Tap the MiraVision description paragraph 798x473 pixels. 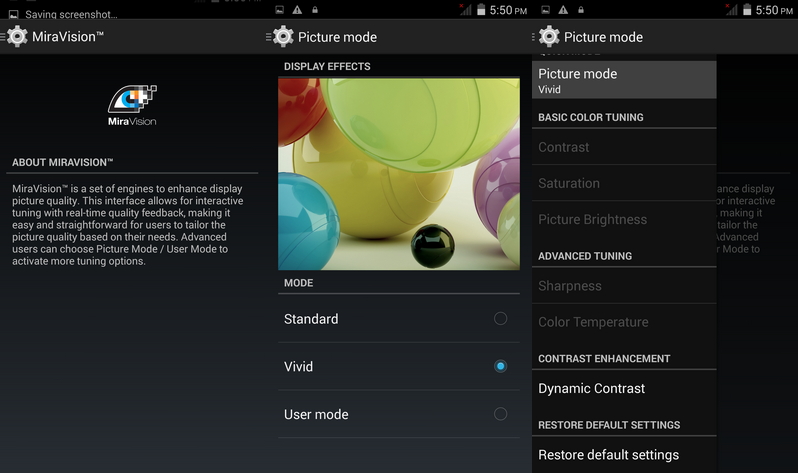(128, 225)
